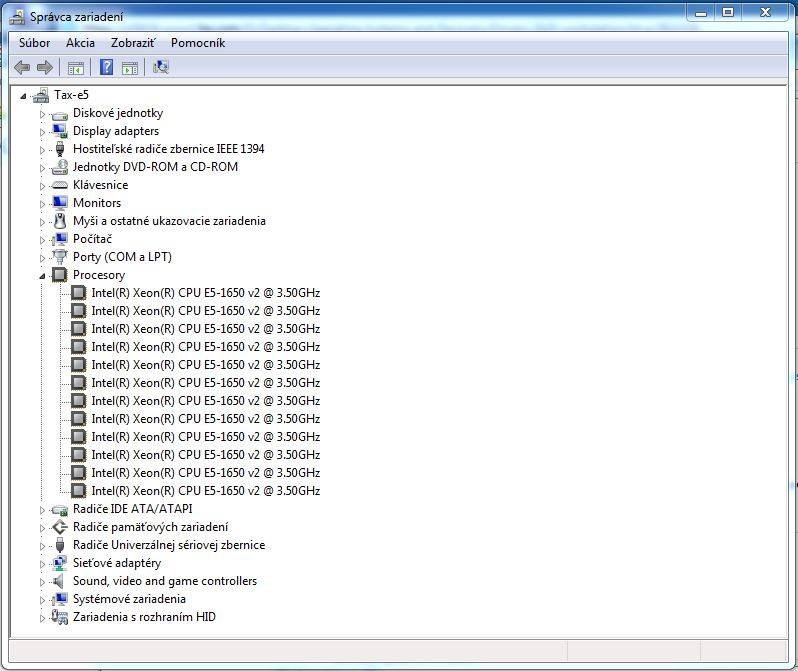Screen dimensions: 798x671
Task: Go back using toolbar back arrow
Action: coord(22,67)
